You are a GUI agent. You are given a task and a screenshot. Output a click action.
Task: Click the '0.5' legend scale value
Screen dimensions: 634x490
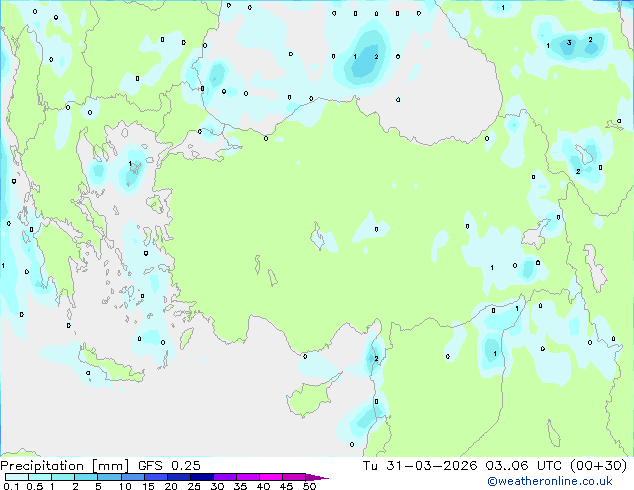click(34, 486)
